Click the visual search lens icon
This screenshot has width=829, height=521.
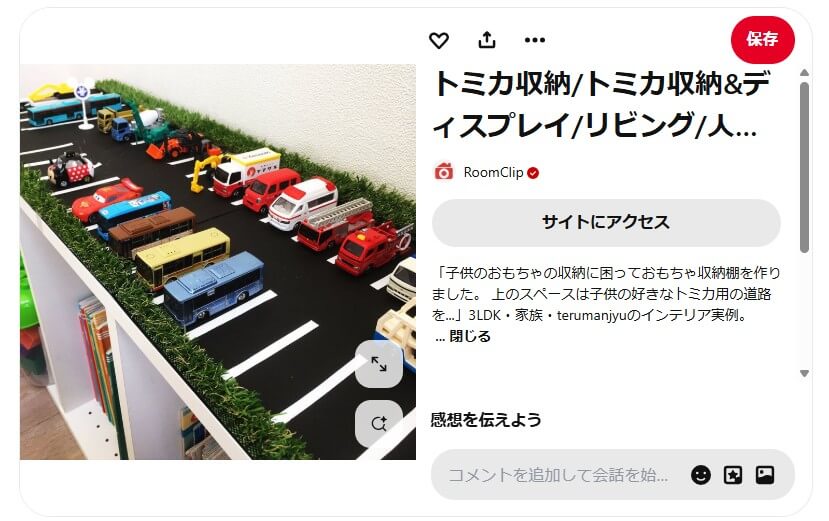point(379,424)
